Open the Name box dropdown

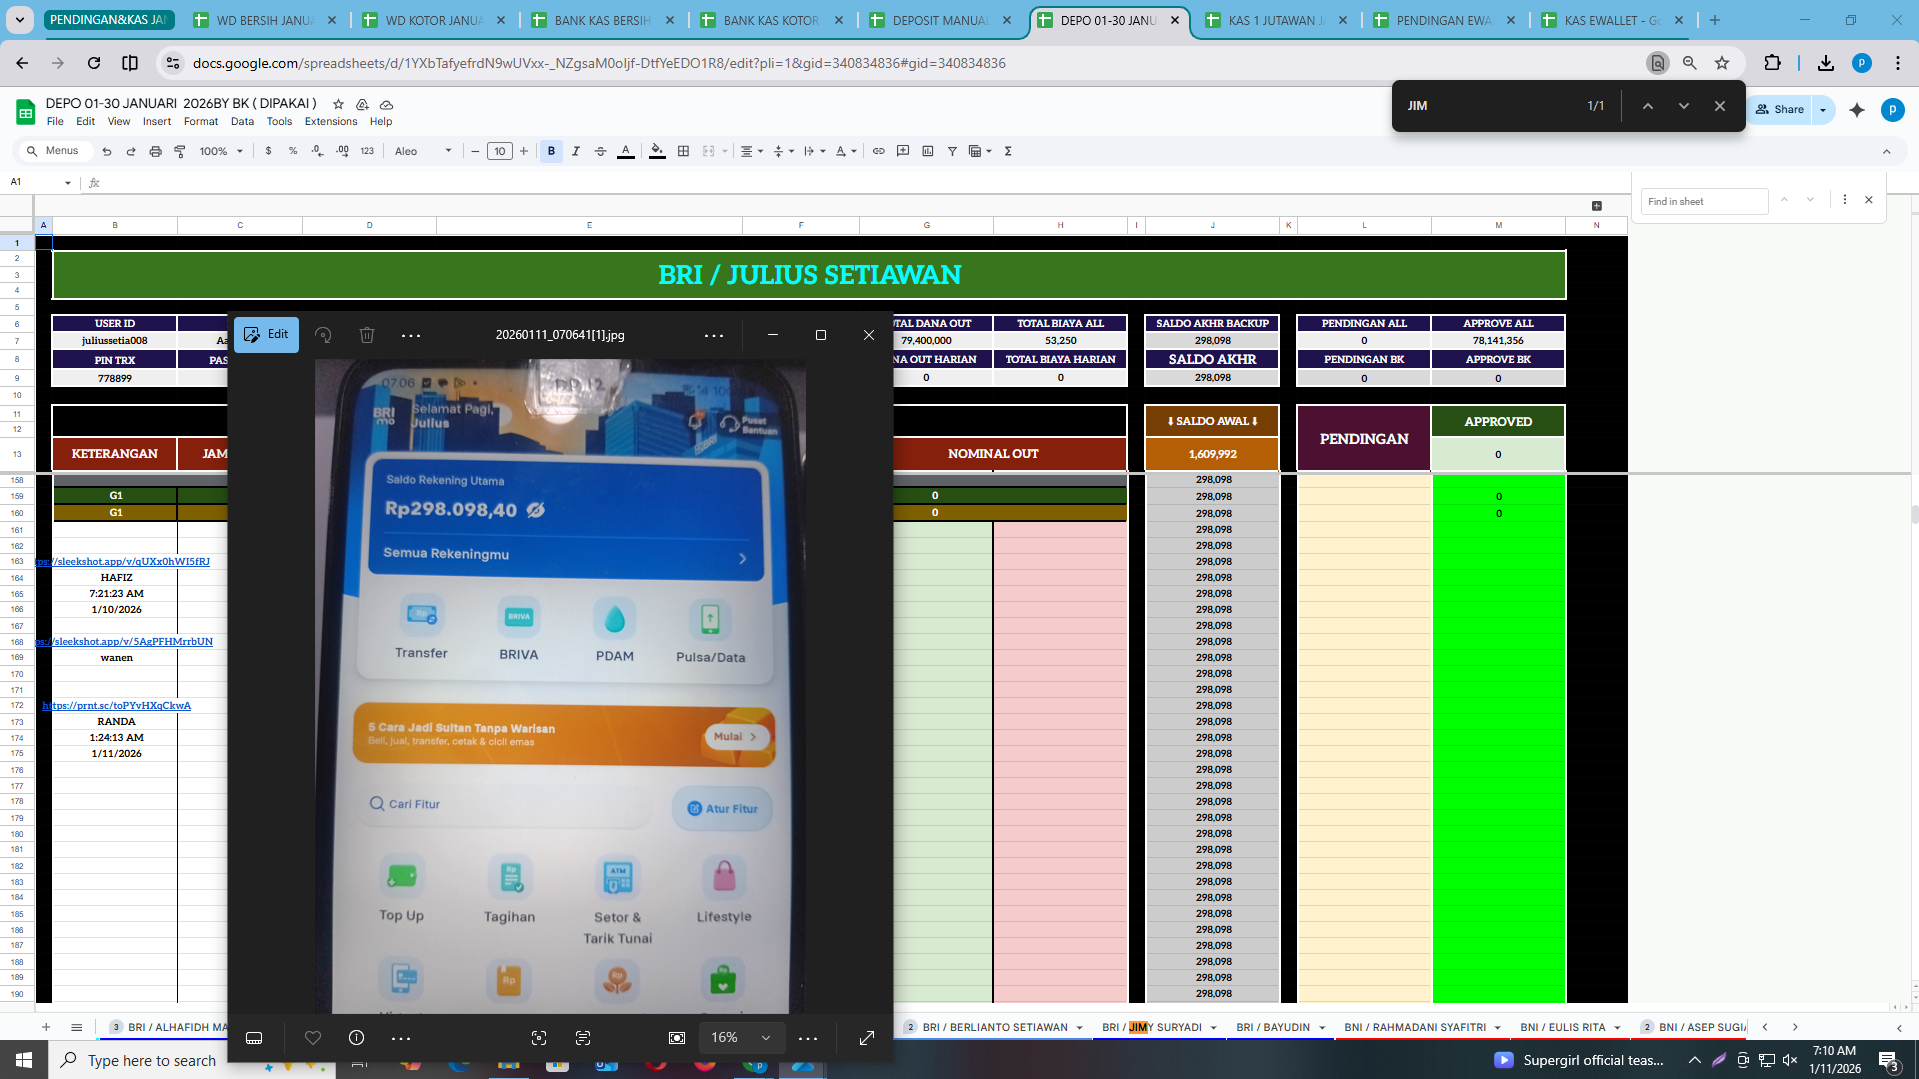tap(67, 182)
